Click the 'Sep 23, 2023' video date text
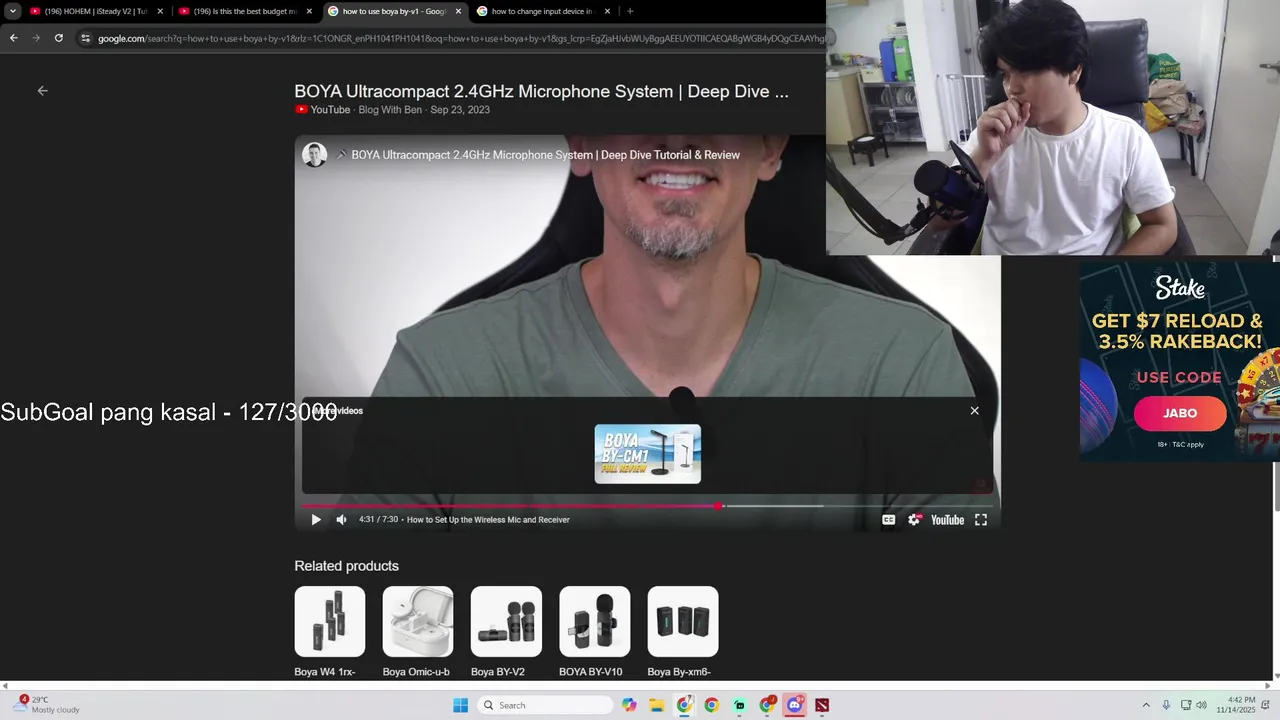The width and height of the screenshot is (1280, 720). click(x=460, y=110)
